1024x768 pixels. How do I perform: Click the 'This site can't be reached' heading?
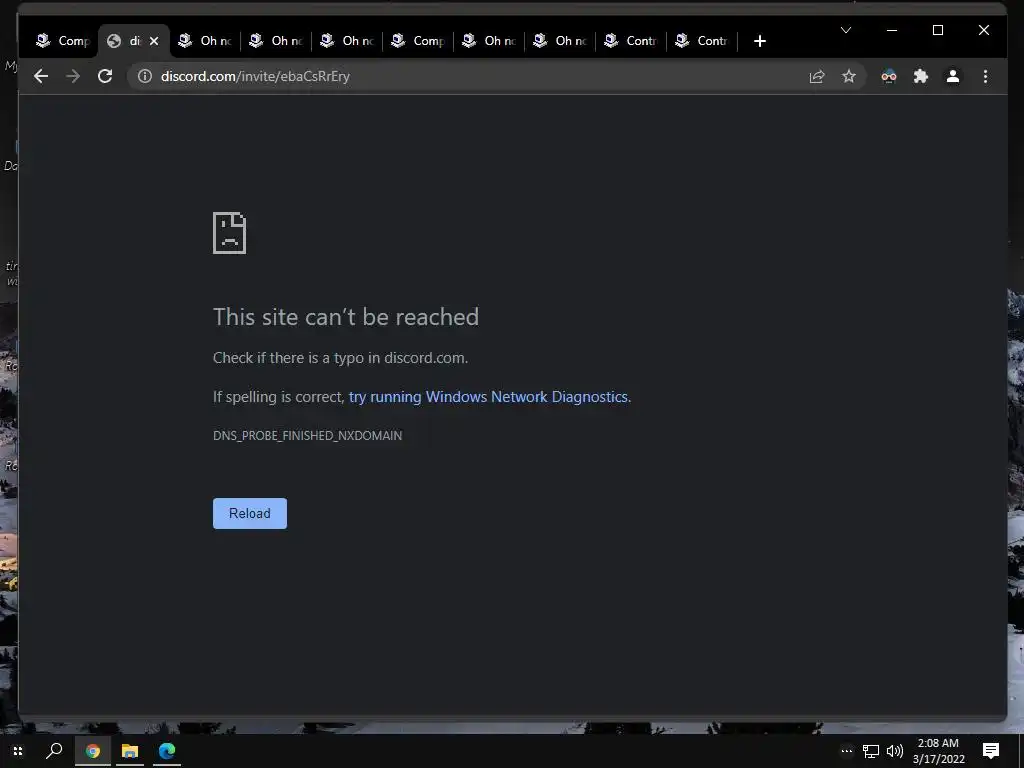click(x=345, y=317)
